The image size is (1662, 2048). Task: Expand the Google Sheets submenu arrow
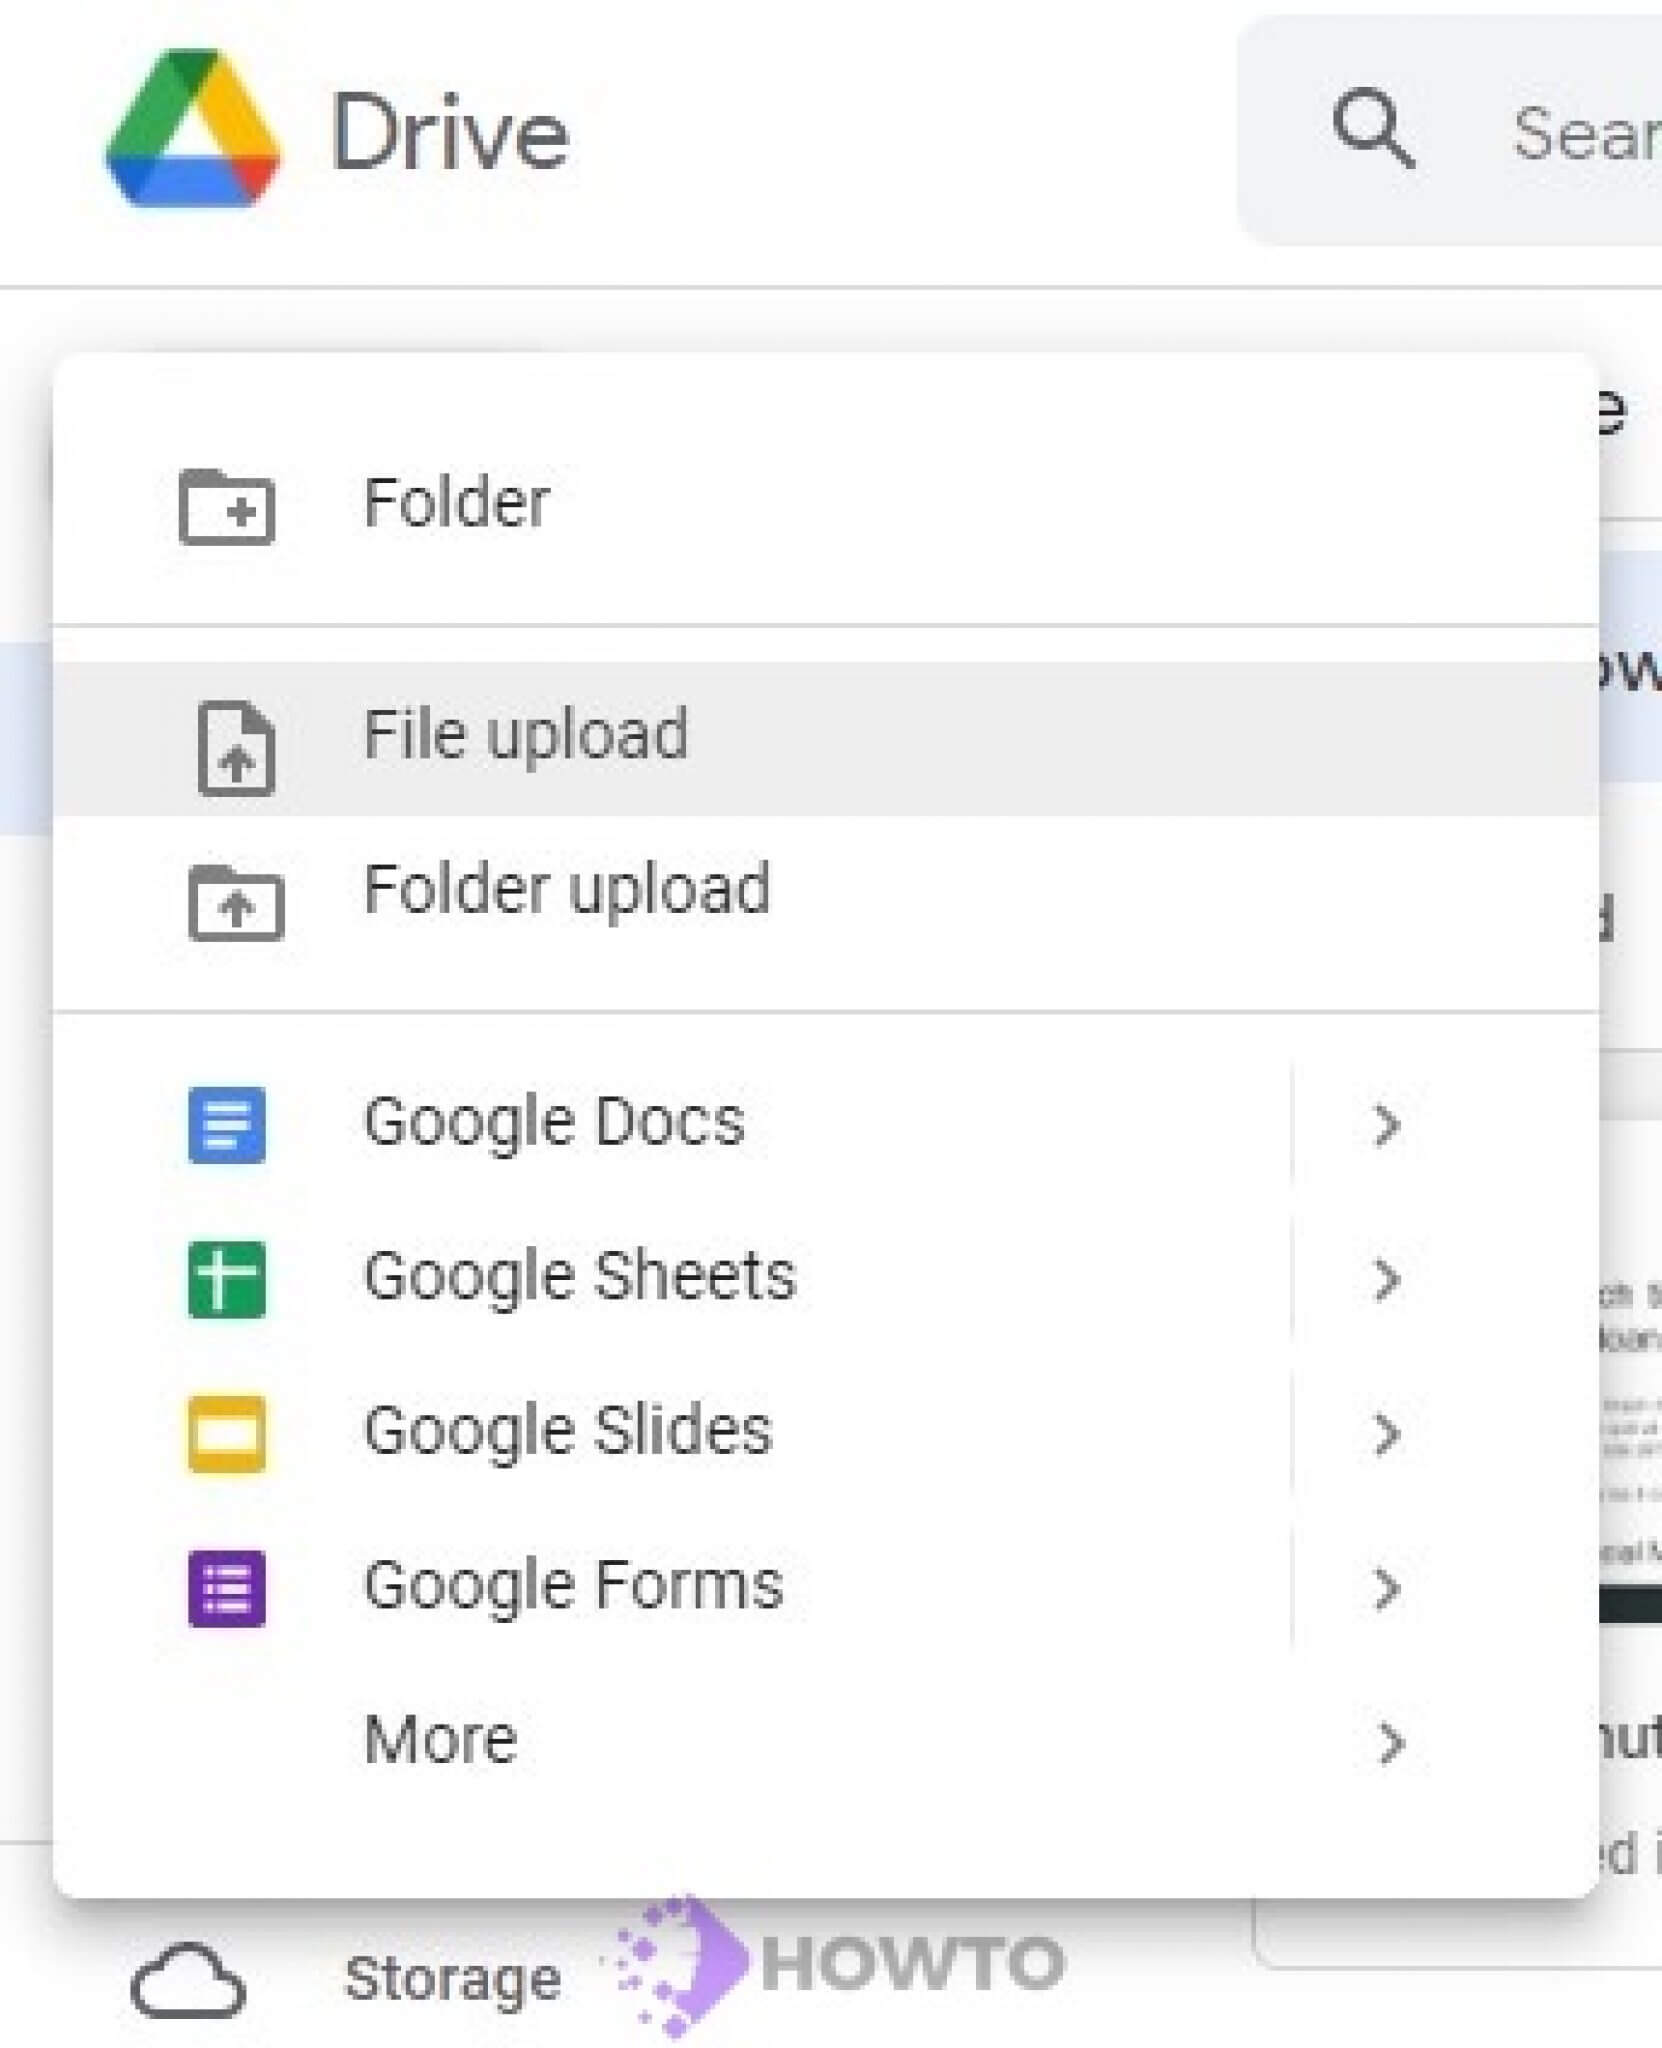click(1386, 1280)
